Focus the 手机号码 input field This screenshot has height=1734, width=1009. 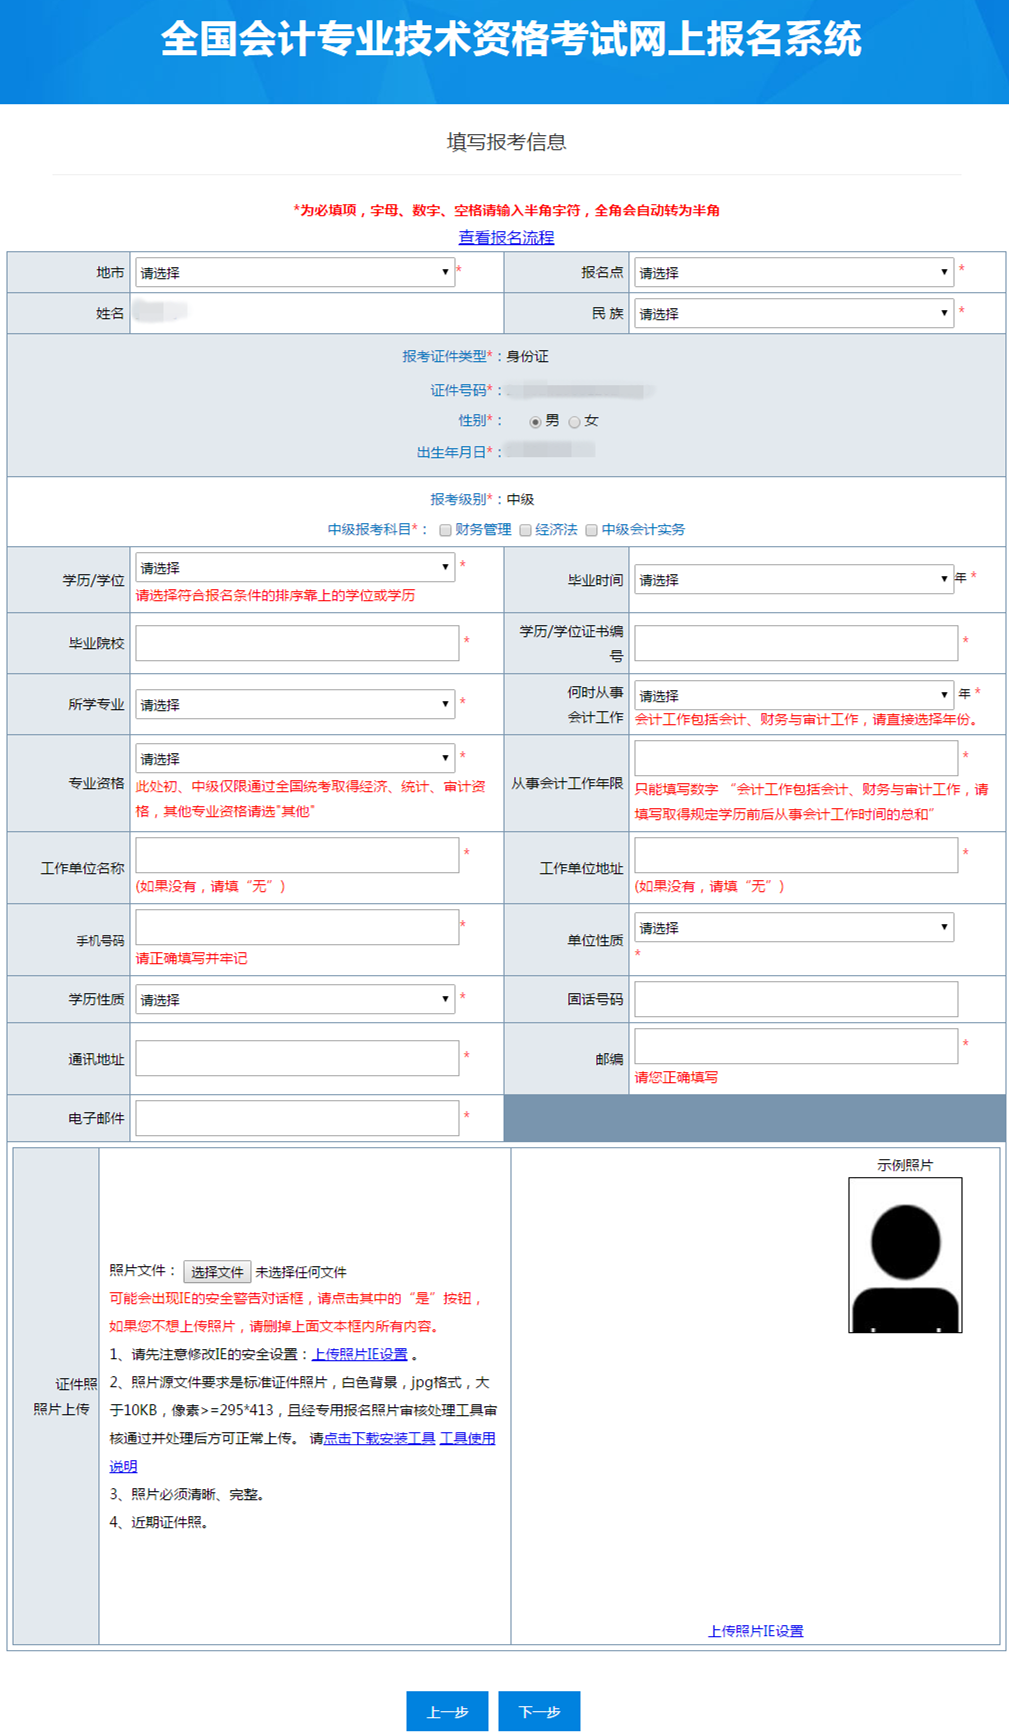pos(297,927)
